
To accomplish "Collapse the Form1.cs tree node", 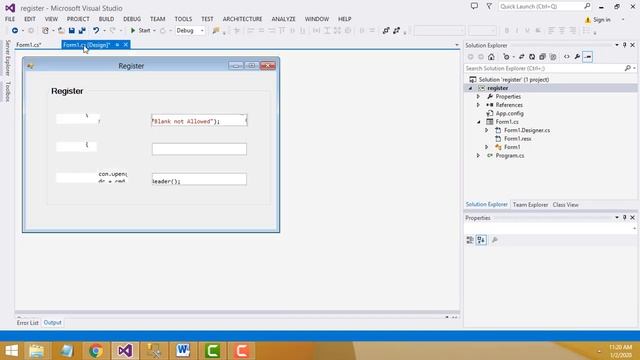I will point(478,122).
